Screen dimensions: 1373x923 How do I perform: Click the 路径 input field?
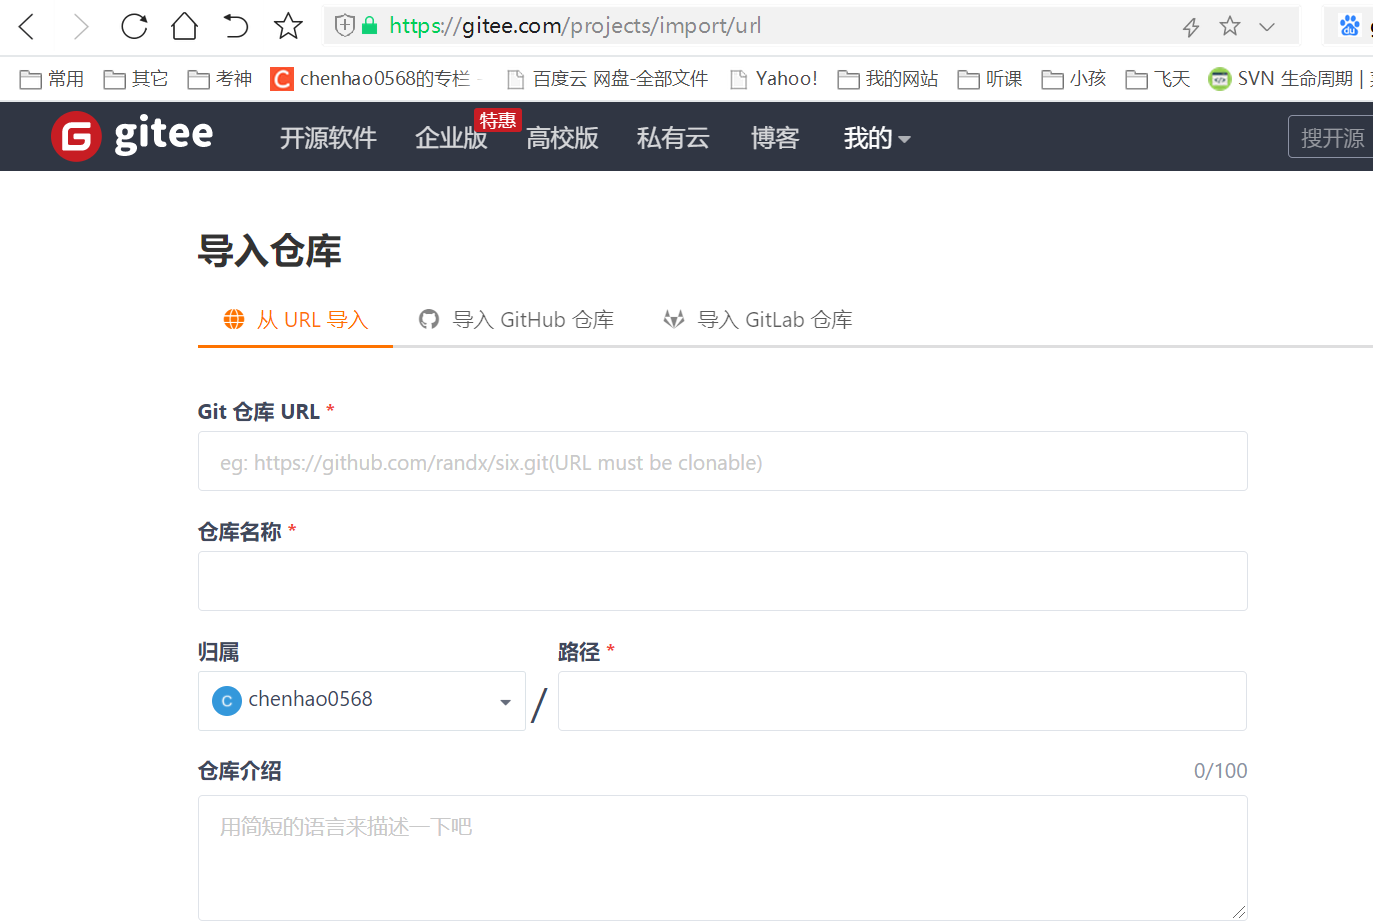point(902,701)
